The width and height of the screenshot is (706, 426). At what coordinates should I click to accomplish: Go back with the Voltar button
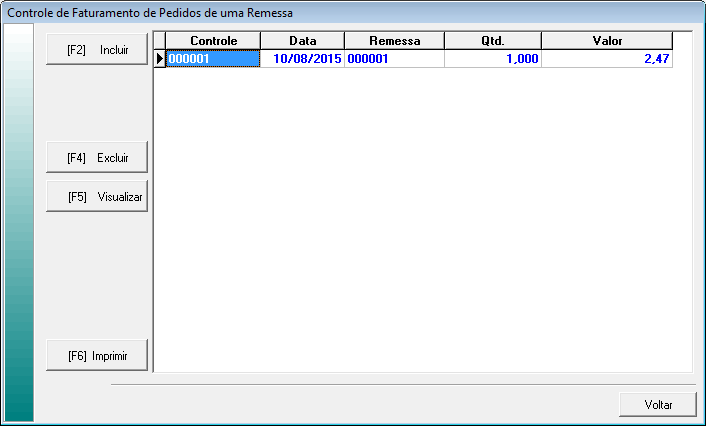click(x=657, y=405)
